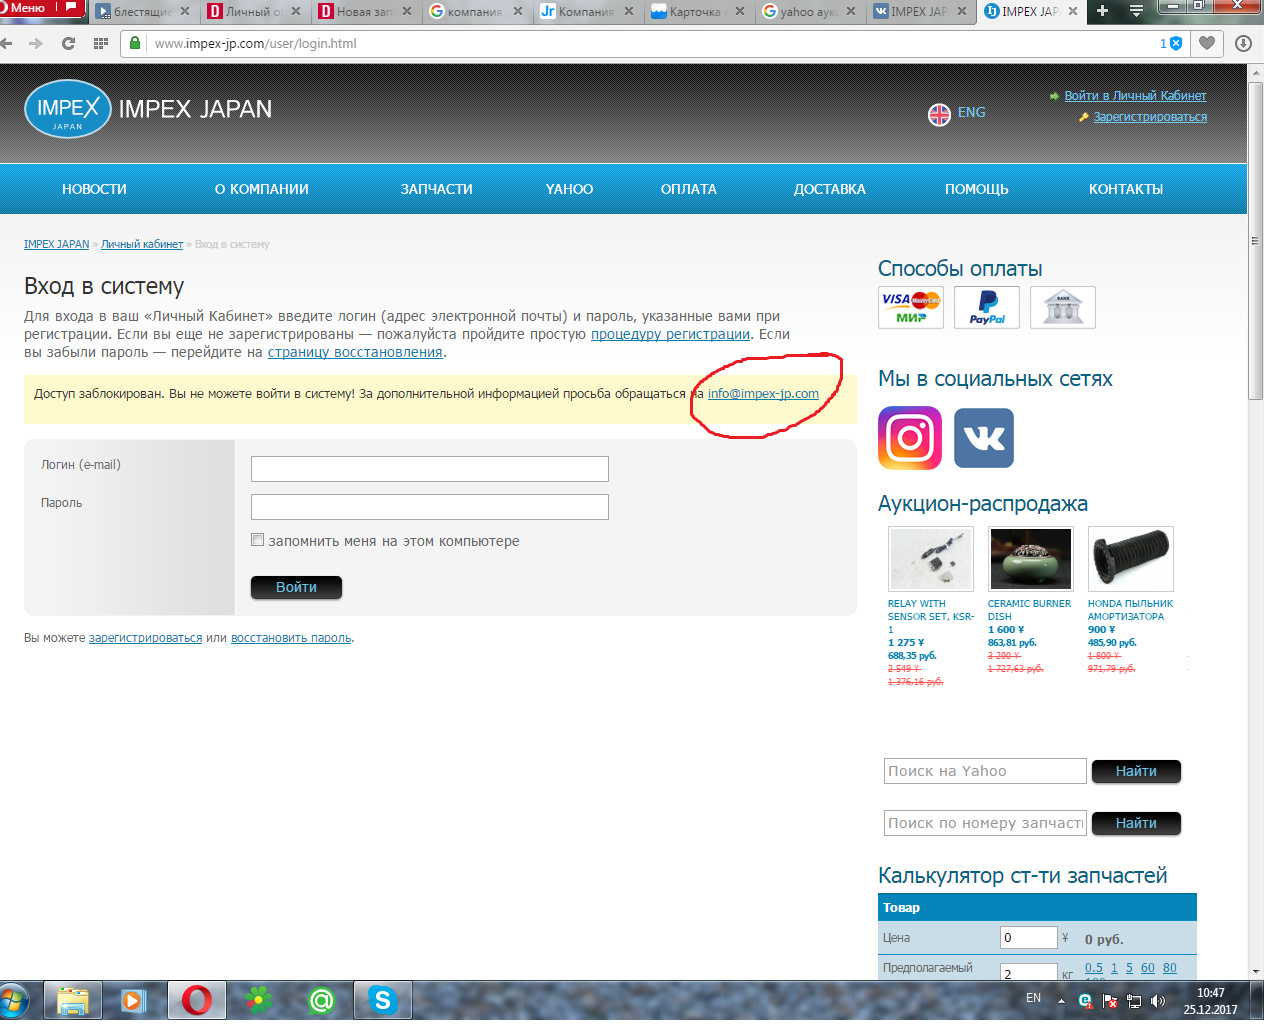Select the Visa MasterCard MIR payment icon
Image resolution: width=1280 pixels, height=1024 pixels.
(x=911, y=307)
